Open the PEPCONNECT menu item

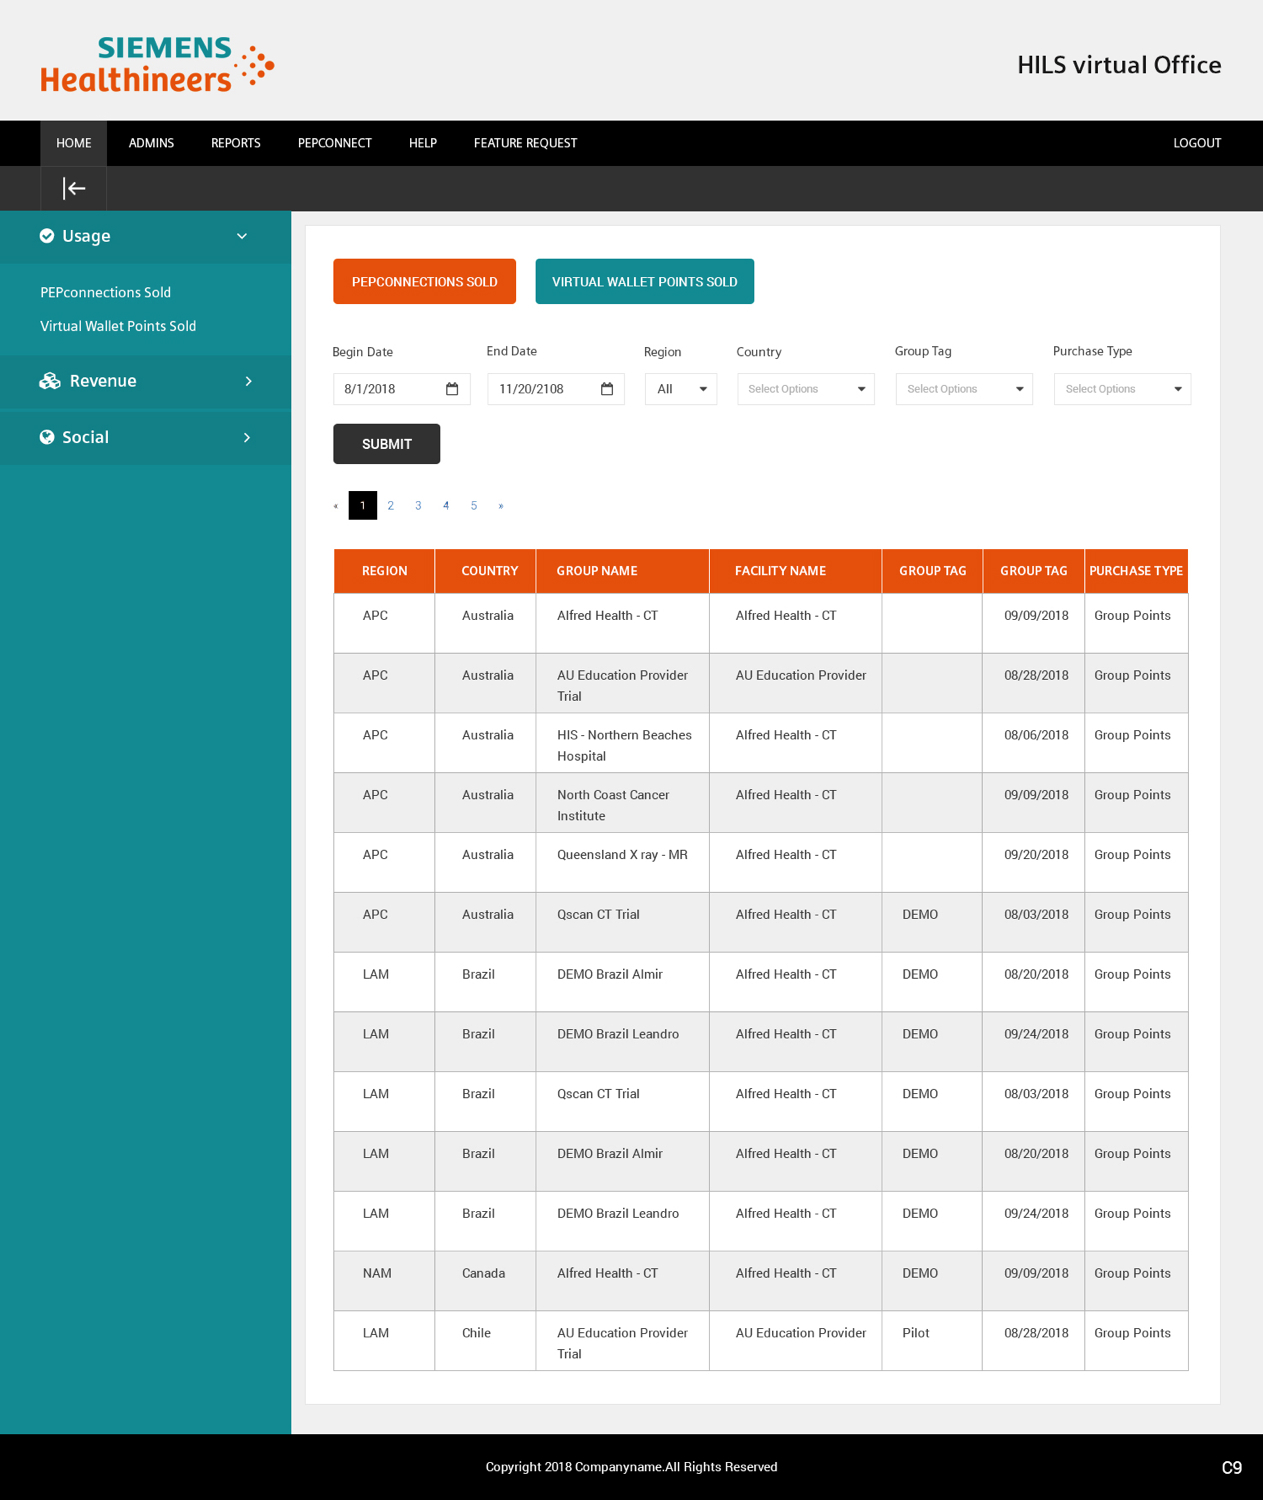(x=334, y=143)
